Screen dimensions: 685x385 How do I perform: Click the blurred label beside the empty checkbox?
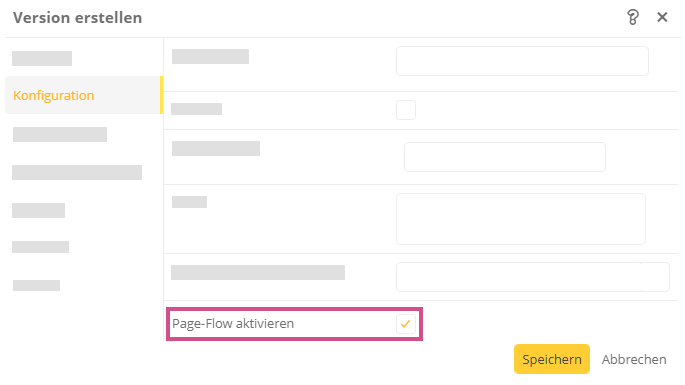point(197,109)
